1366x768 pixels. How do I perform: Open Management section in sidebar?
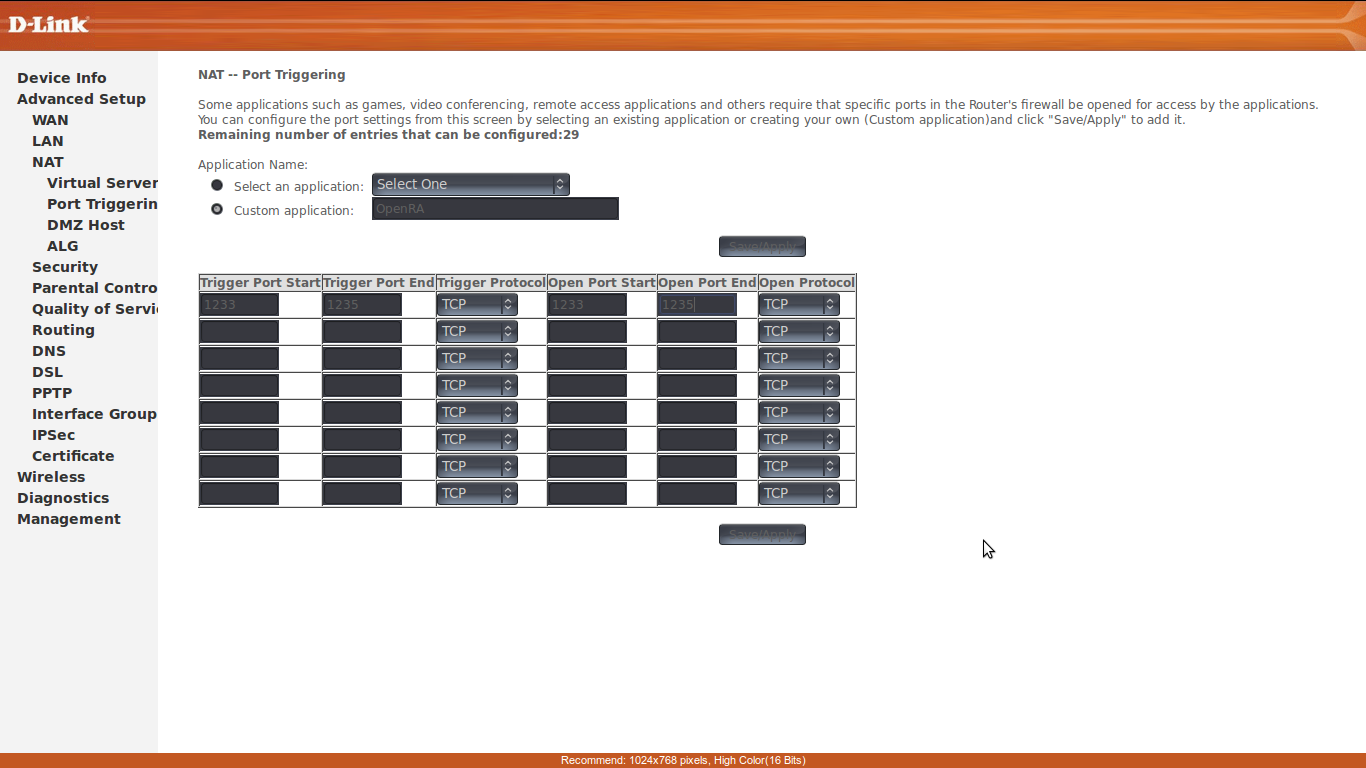[x=69, y=519]
